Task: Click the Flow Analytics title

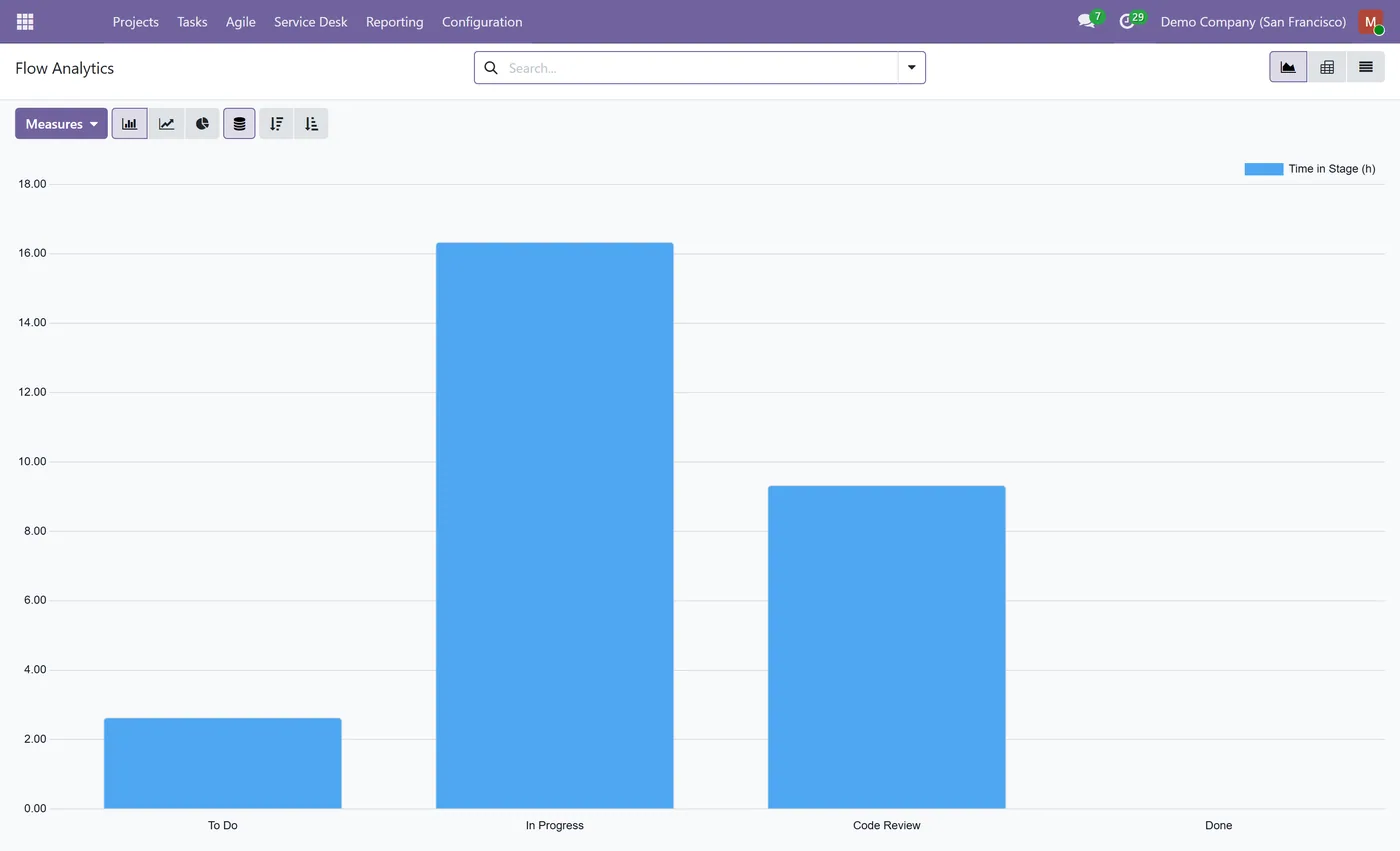Action: [x=64, y=68]
